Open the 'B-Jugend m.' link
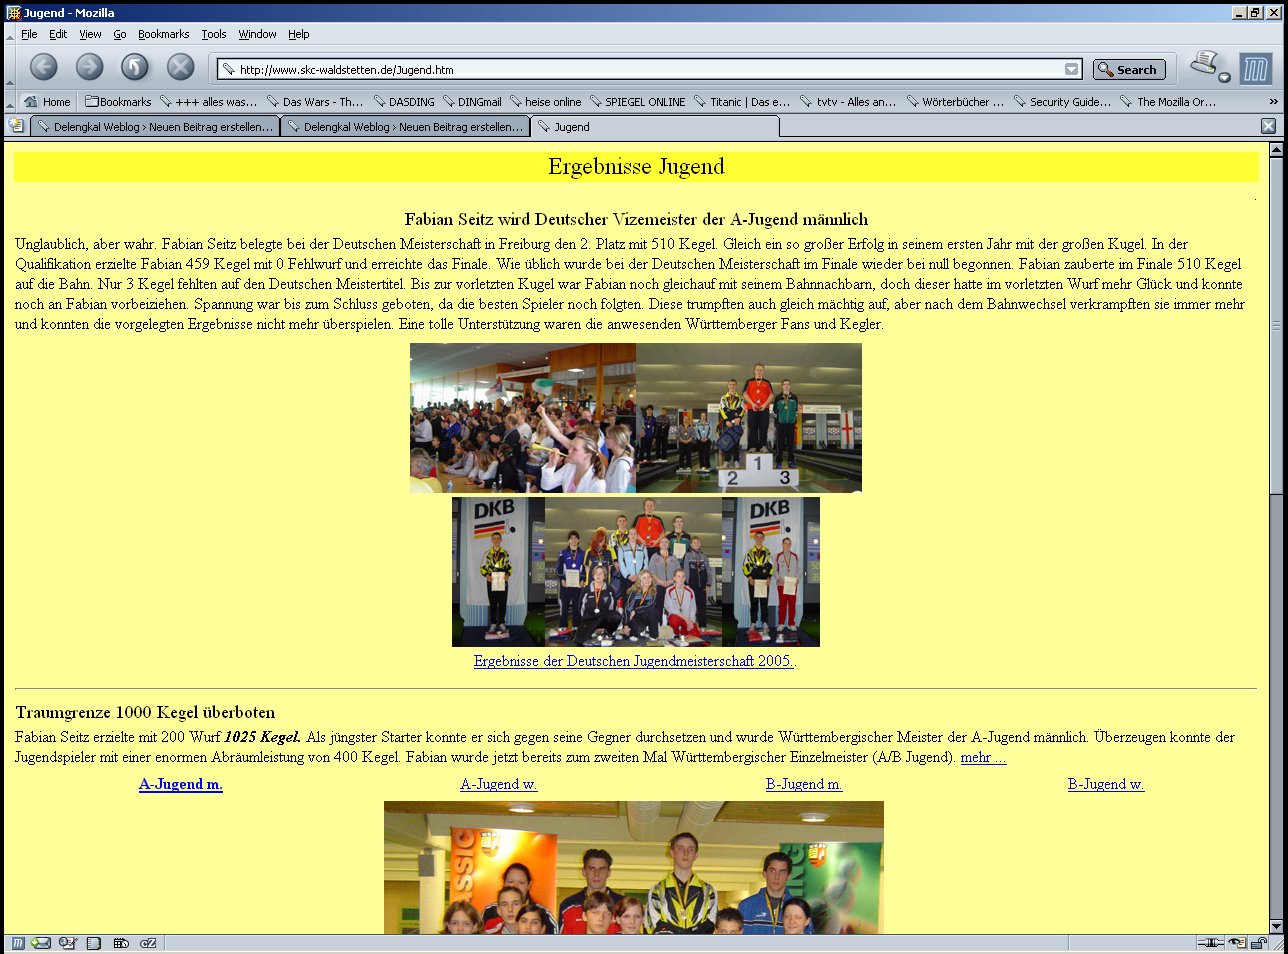Viewport: 1288px width, 954px height. 804,784
